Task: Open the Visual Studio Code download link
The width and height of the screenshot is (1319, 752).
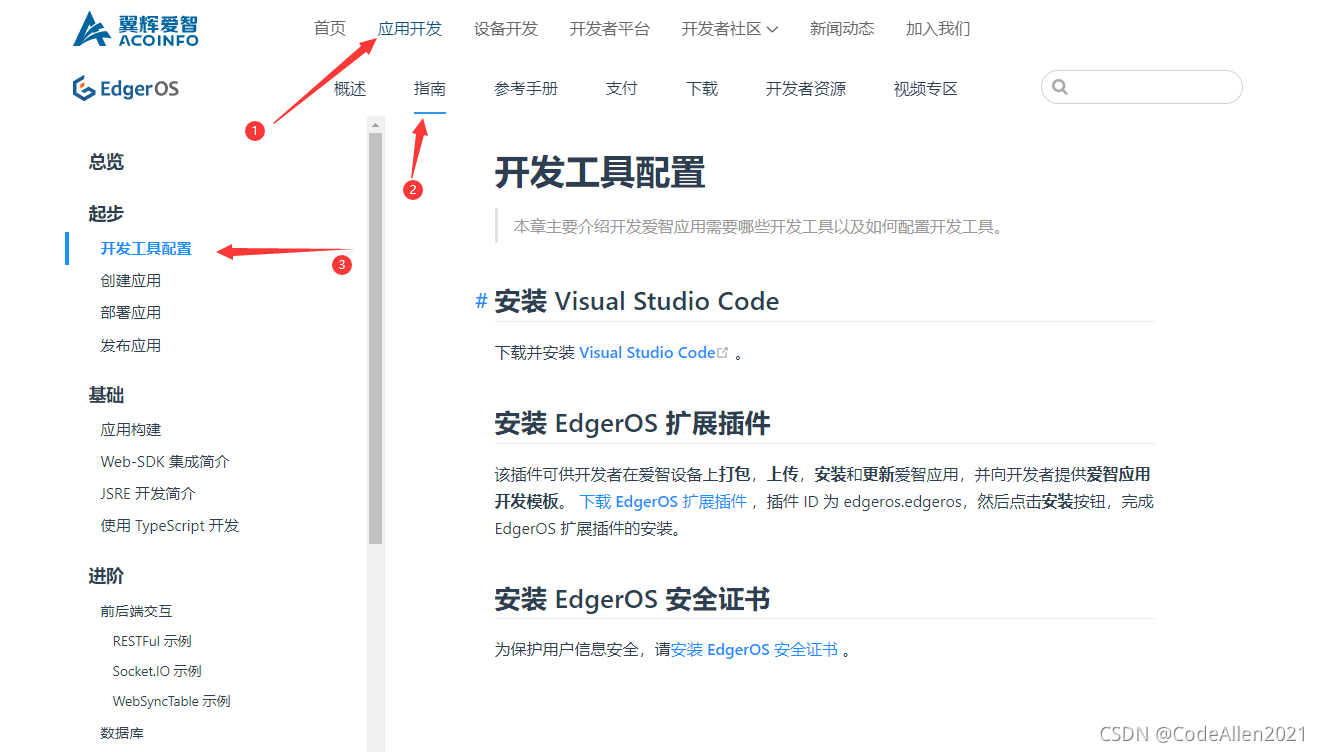Action: (647, 352)
